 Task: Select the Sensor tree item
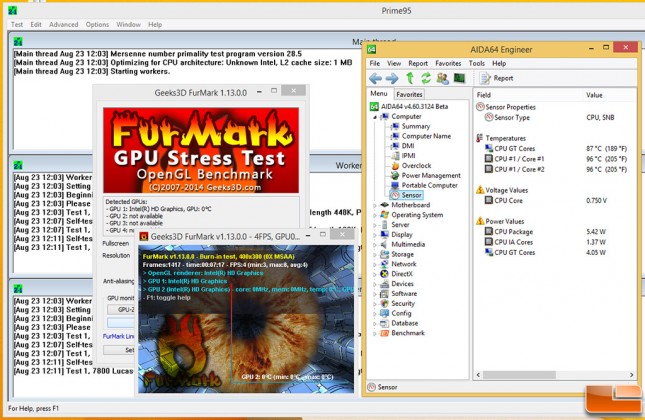point(406,195)
